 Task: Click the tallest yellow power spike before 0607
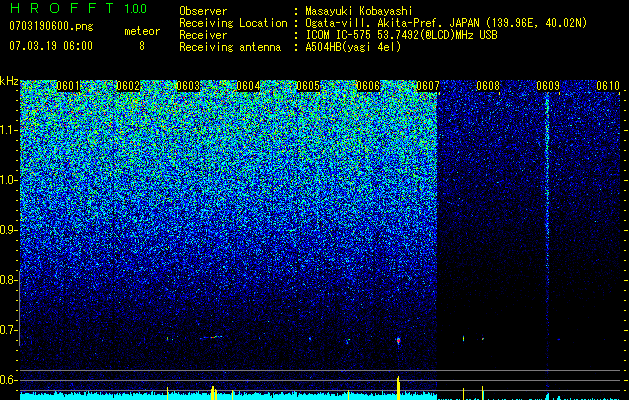(398, 388)
